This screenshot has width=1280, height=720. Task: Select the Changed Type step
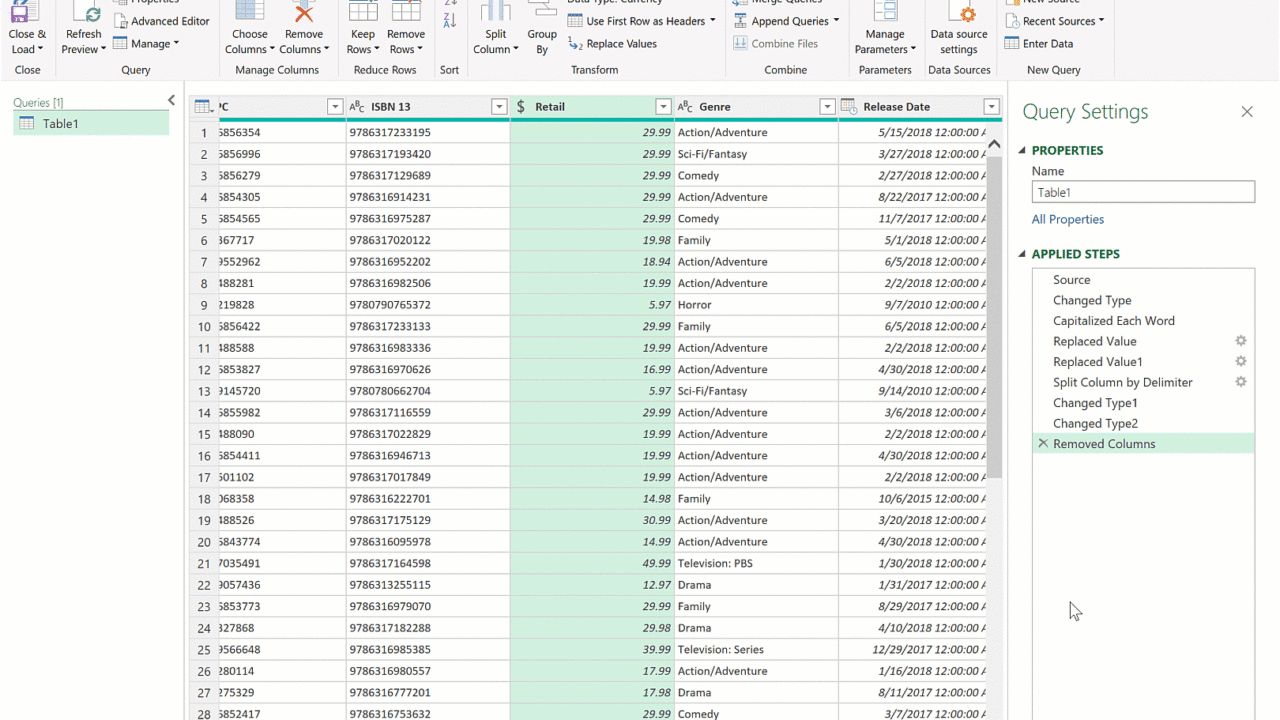(1092, 300)
